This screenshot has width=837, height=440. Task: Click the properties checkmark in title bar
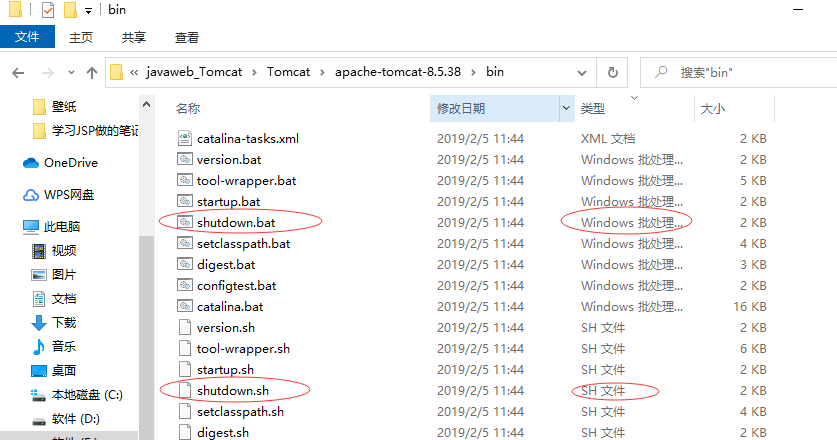[48, 10]
